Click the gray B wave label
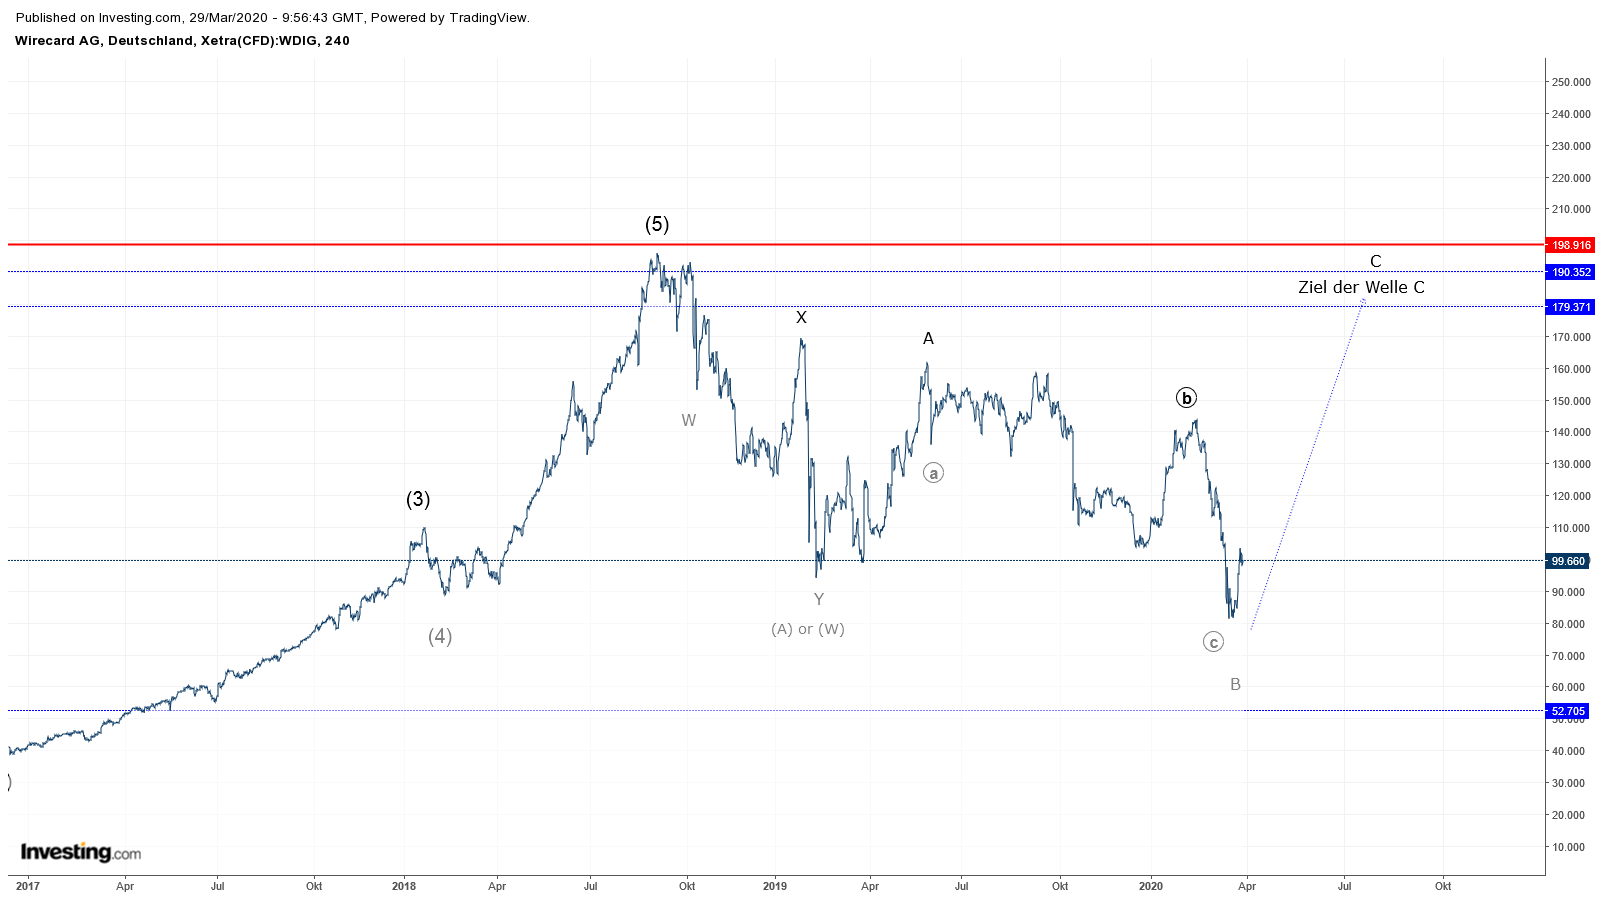The height and width of the screenshot is (899, 1602). point(1235,685)
